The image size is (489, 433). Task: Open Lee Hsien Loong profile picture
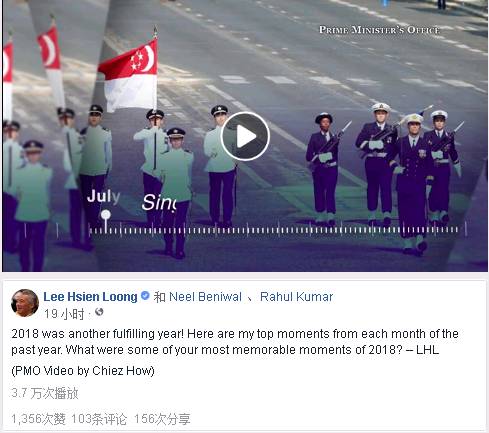[25, 303]
